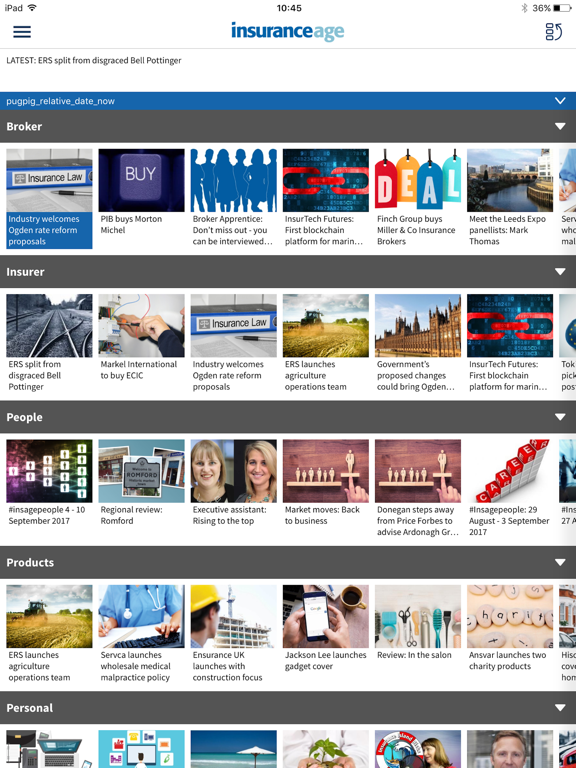Collapse the Insurer section arrow
The image size is (576, 768).
560,272
